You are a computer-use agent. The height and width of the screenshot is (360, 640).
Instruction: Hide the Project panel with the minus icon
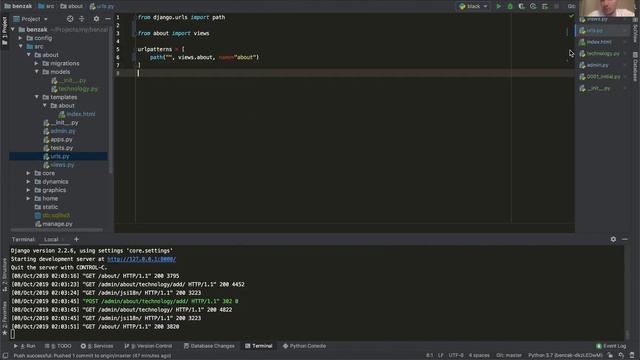(x=108, y=19)
